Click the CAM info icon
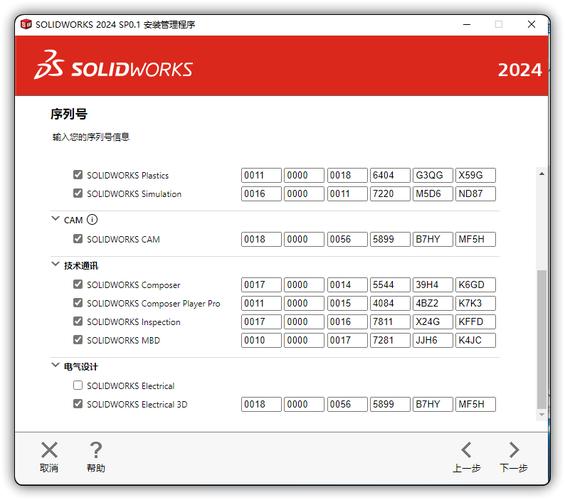Viewport: 565px width, 500px height. point(92,219)
